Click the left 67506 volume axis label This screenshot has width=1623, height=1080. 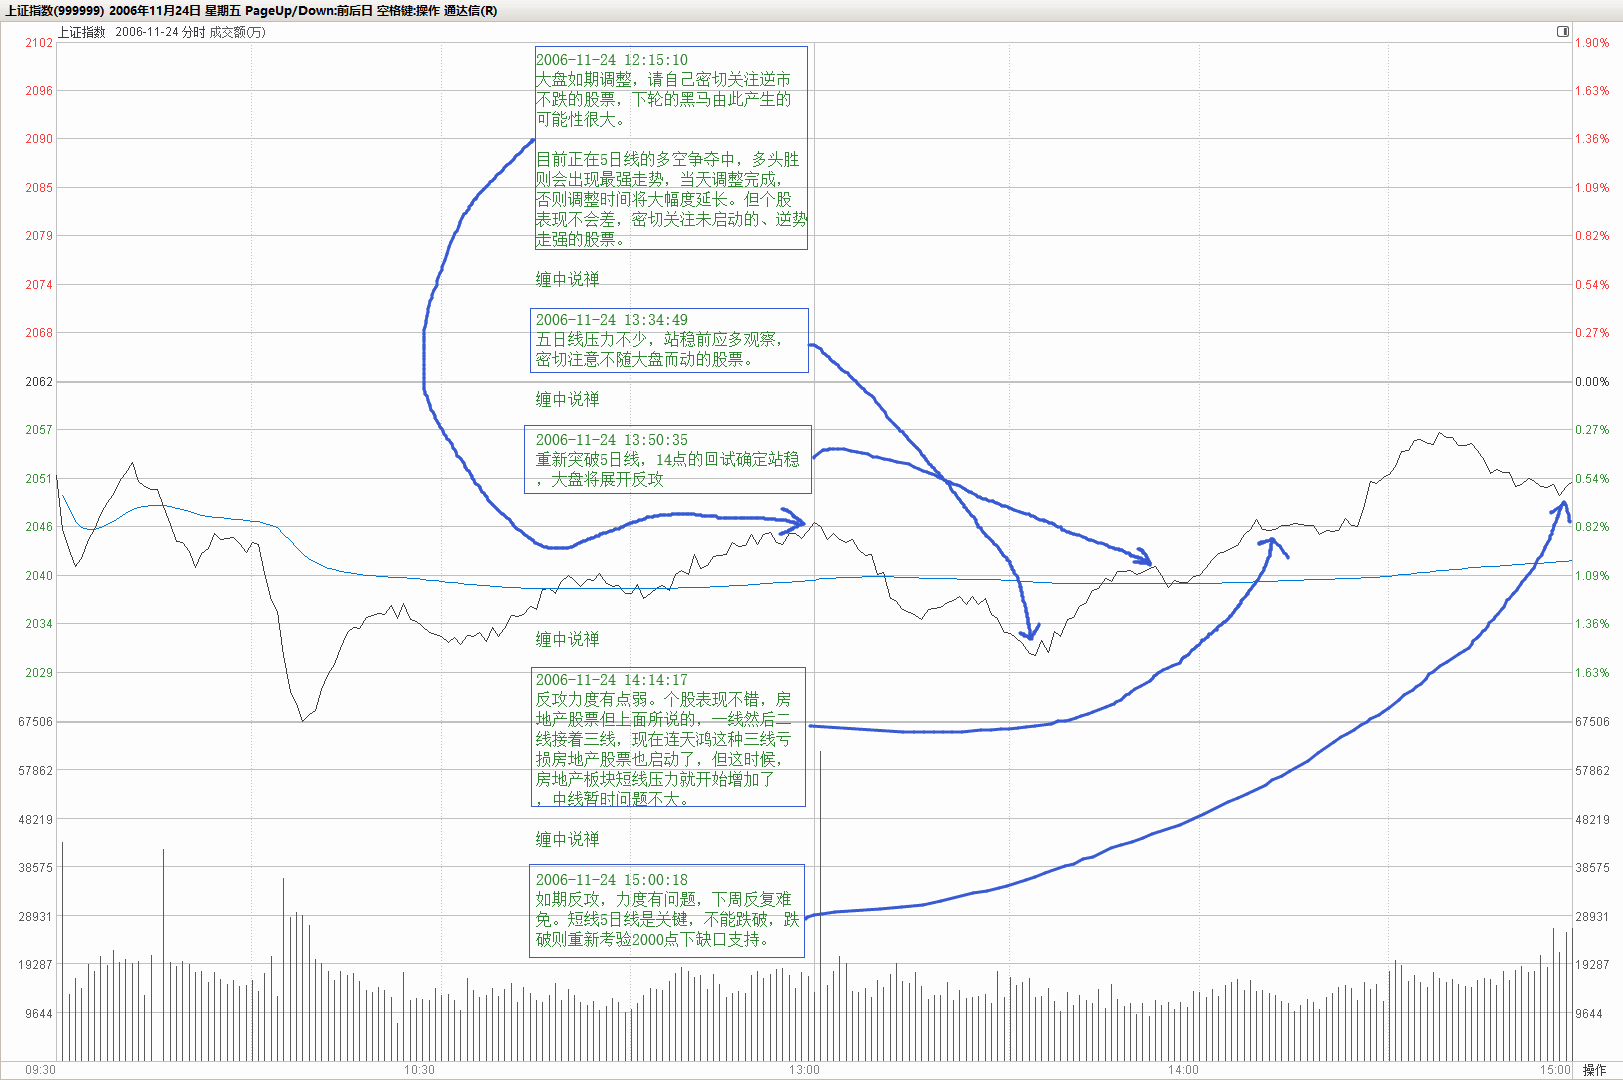point(36,722)
